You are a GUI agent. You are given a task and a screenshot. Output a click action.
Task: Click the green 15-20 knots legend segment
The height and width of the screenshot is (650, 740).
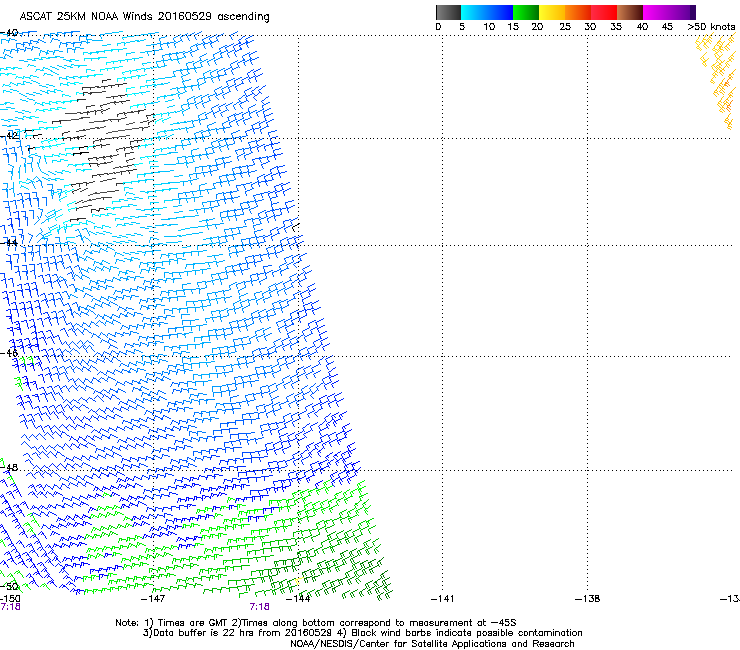[526, 12]
